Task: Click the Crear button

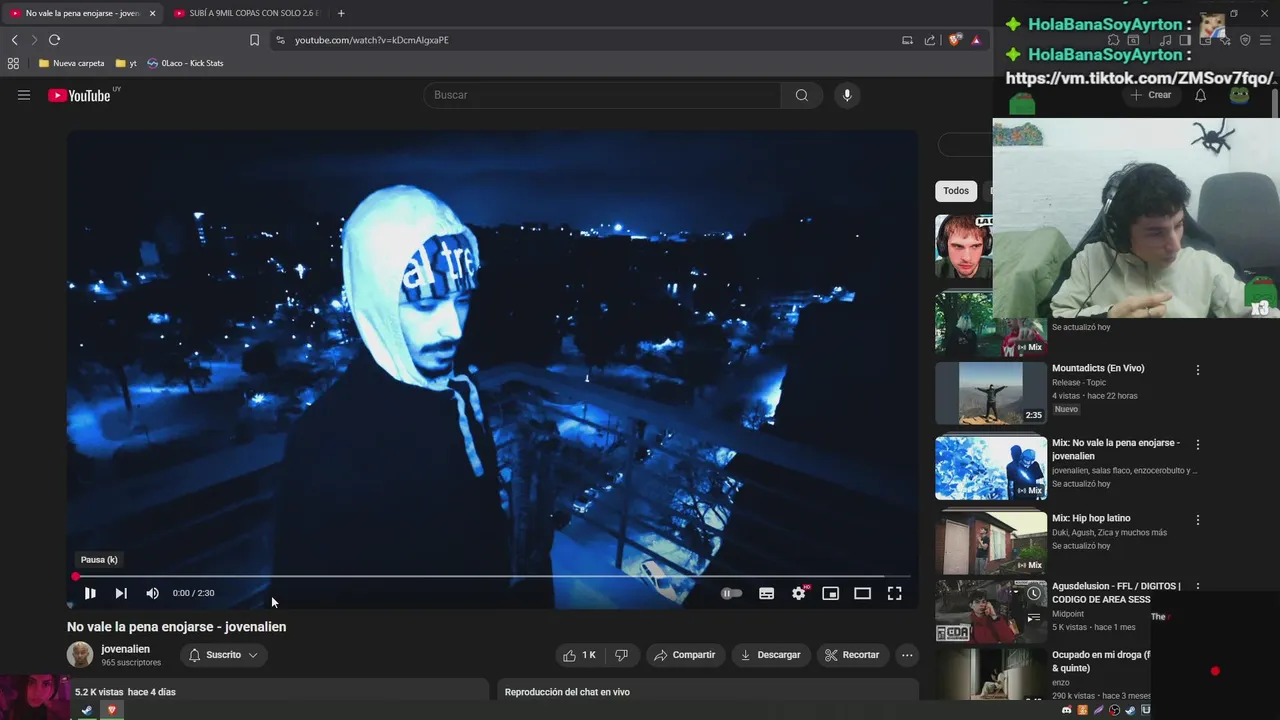Action: click(x=1151, y=95)
